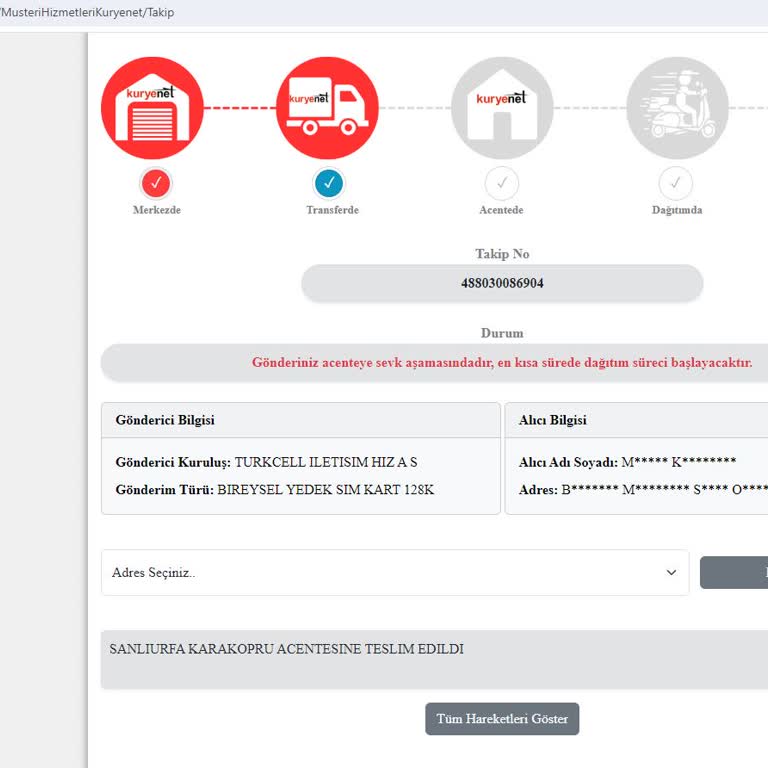This screenshot has width=768, height=768.
Task: Click the Alıcı Bilgisi panel header
Action: click(637, 420)
